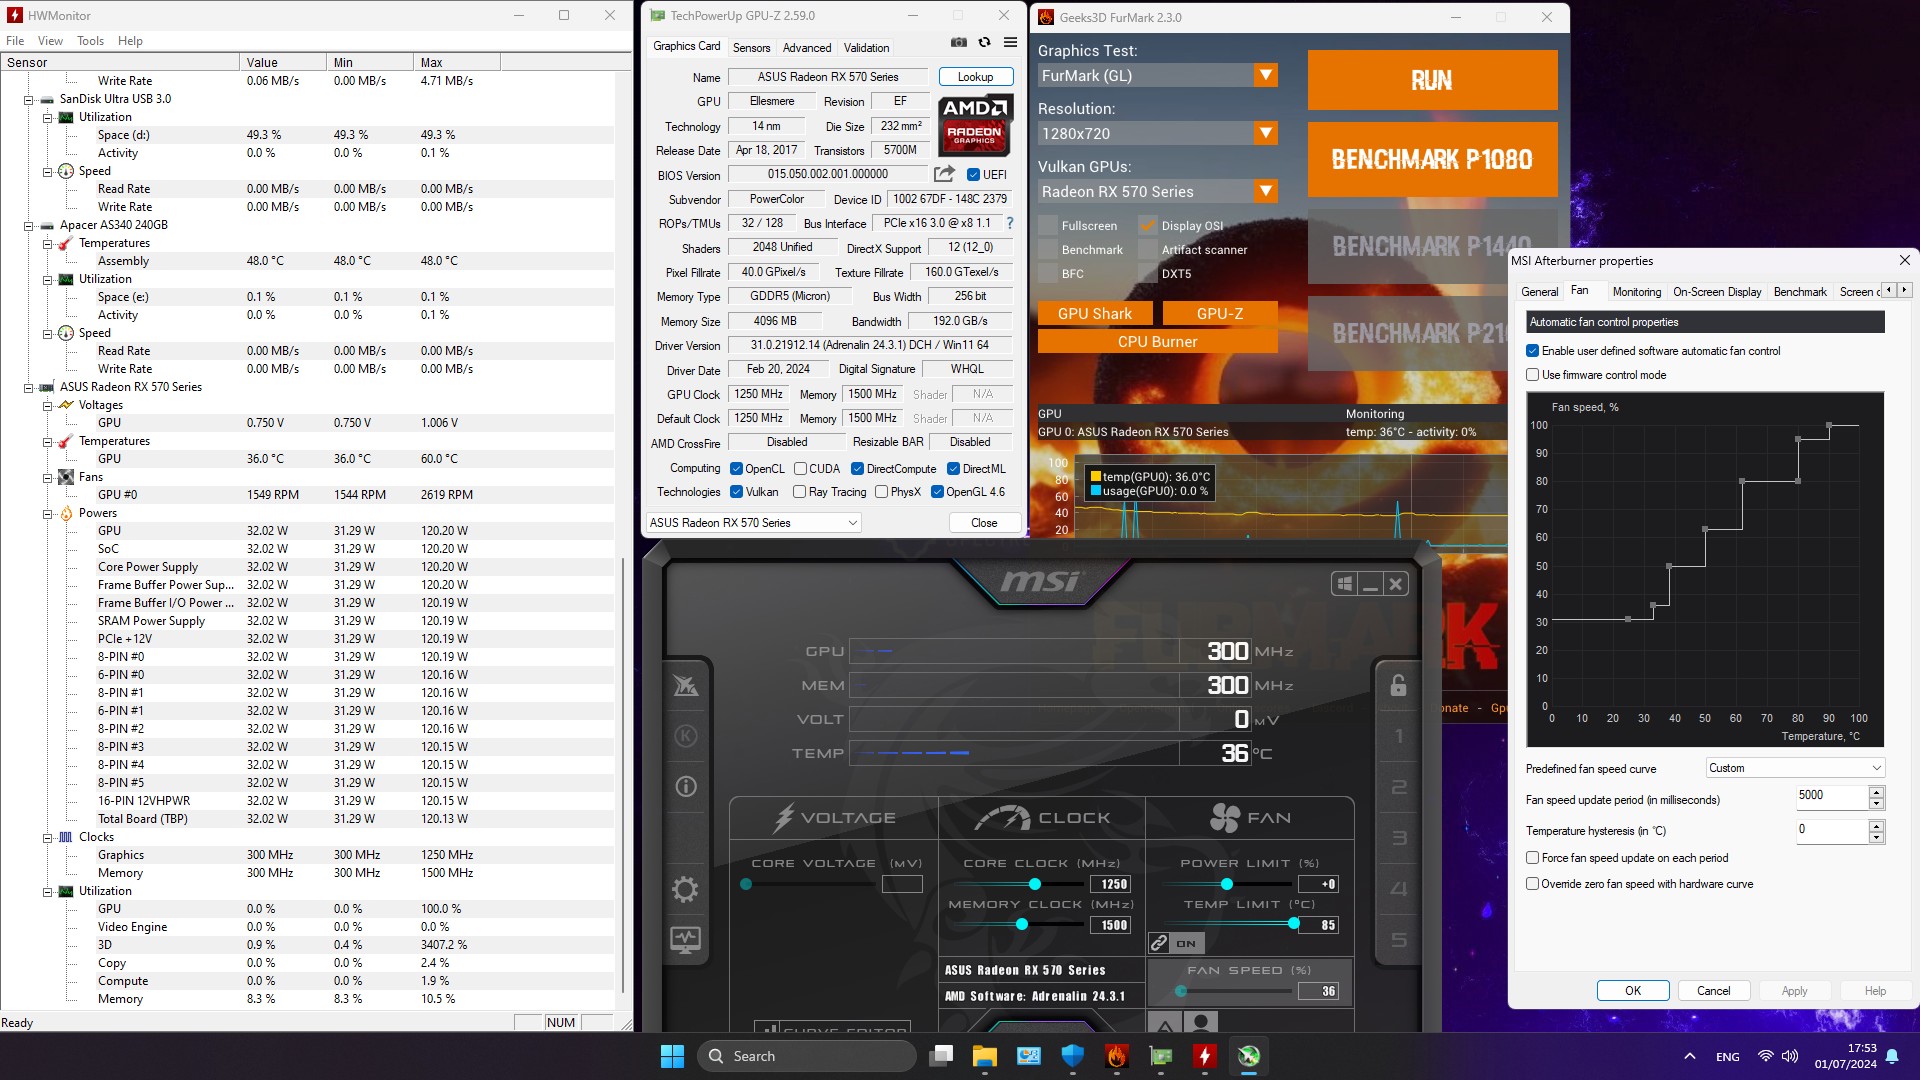Collapse the SanDisk Ultra USB 3.0 node
Image resolution: width=1920 pixels, height=1080 pixels.
[28, 99]
